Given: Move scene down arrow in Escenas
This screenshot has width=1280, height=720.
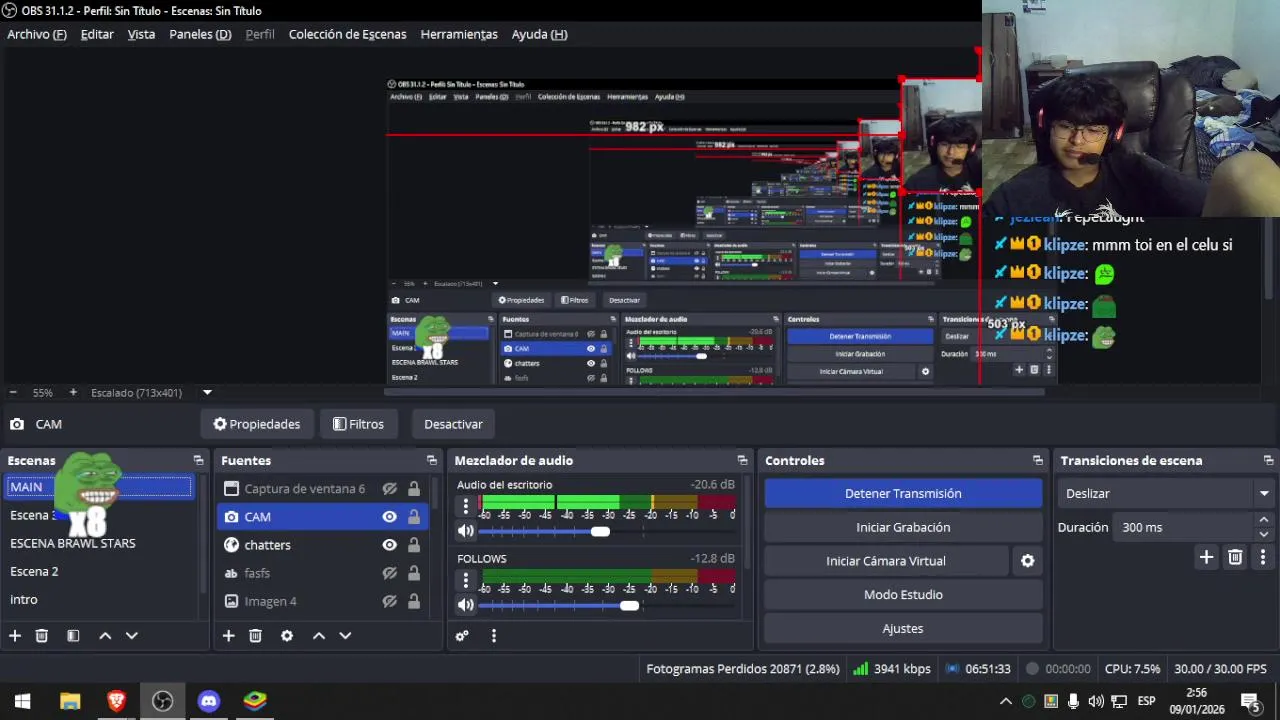Looking at the screenshot, I should (131, 636).
